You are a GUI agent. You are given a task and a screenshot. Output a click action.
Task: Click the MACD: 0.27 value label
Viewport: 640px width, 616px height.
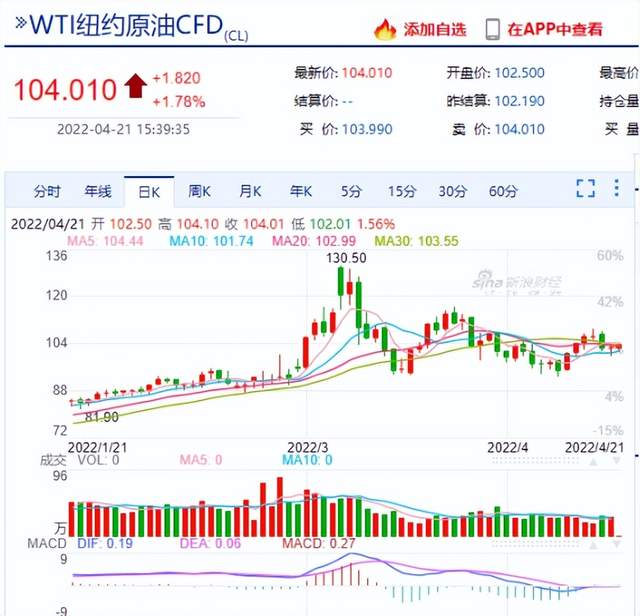coord(318,543)
